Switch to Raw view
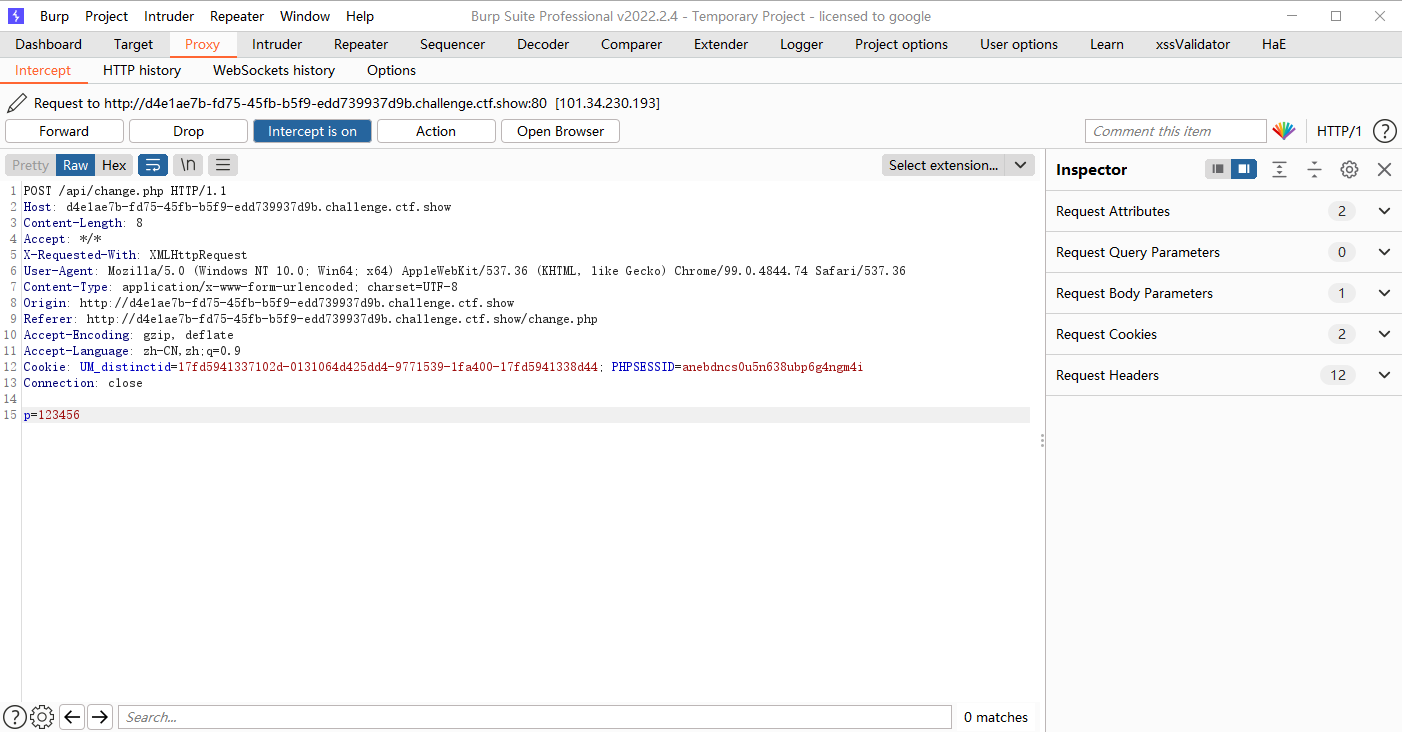 [76, 165]
